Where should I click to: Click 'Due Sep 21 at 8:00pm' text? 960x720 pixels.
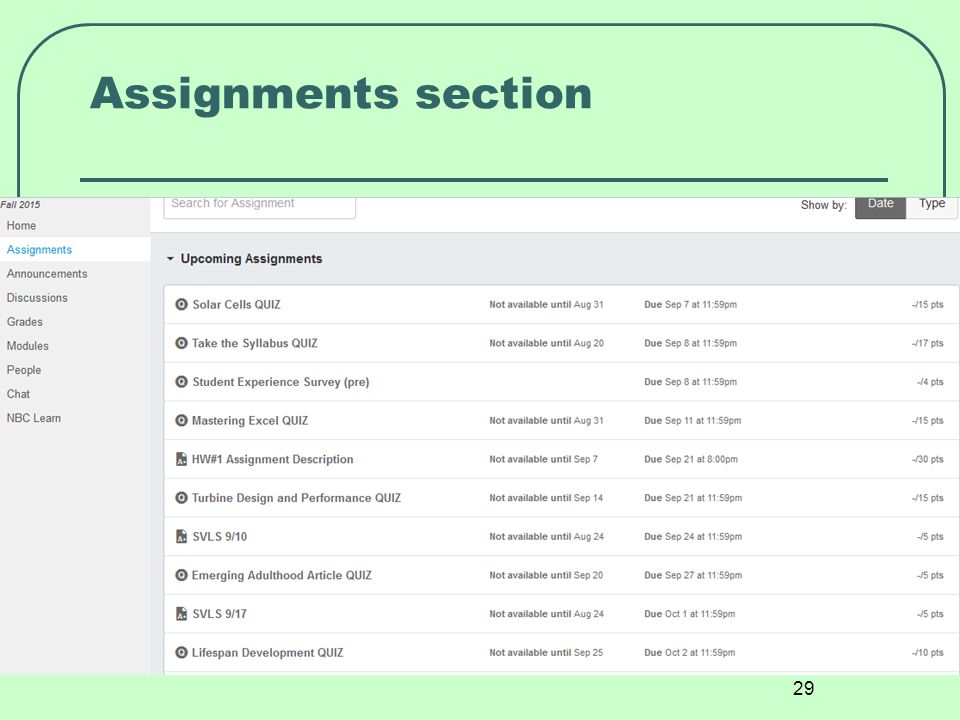[691, 459]
